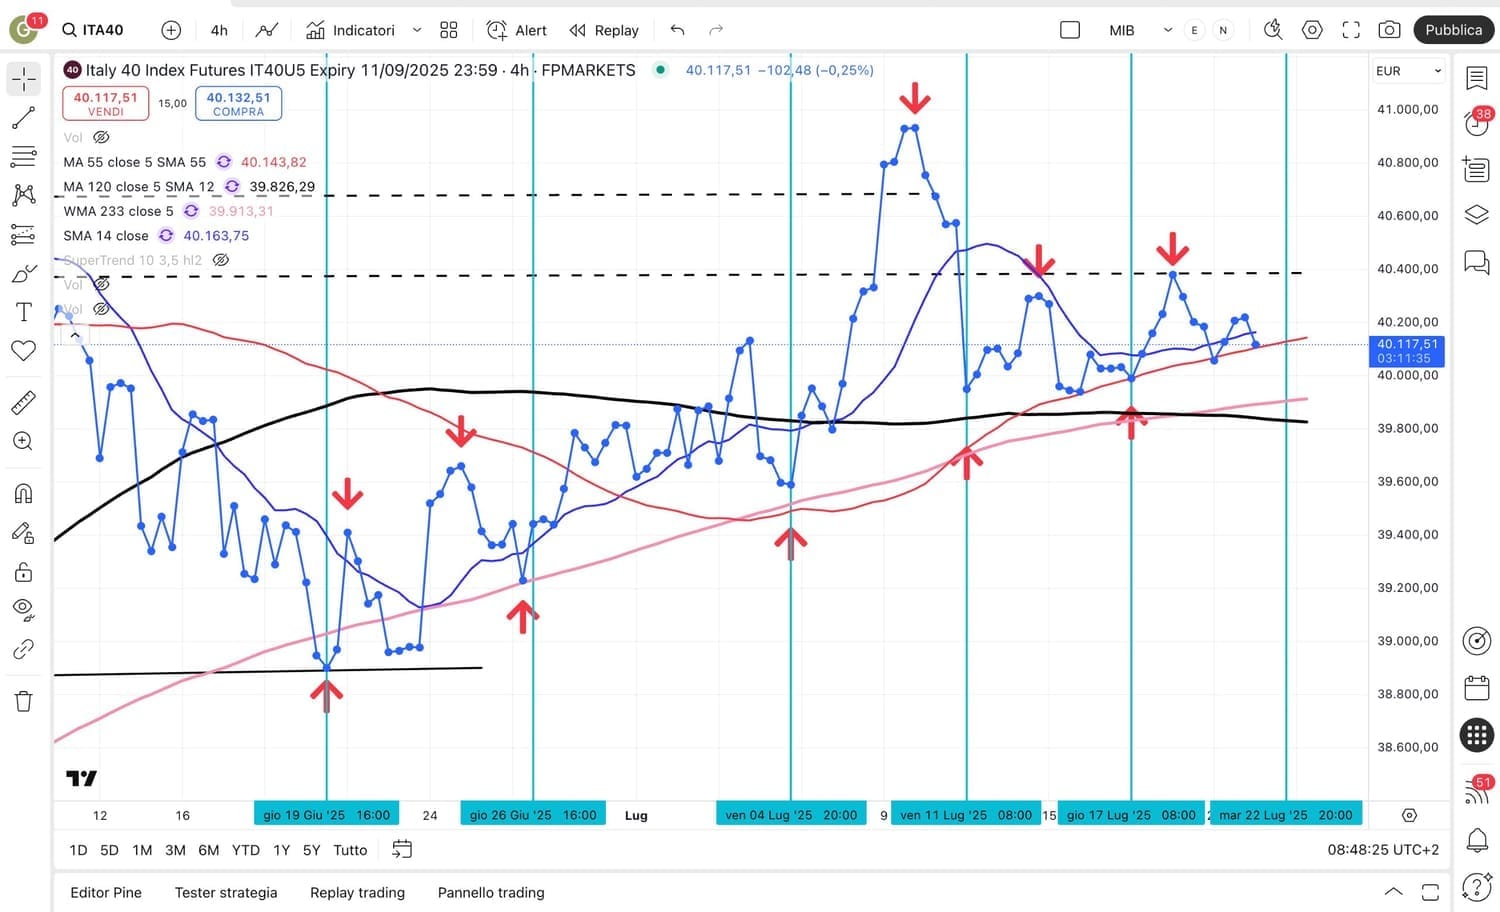The width and height of the screenshot is (1500, 912).
Task: Open the alerts panel
Action: (x=1477, y=123)
